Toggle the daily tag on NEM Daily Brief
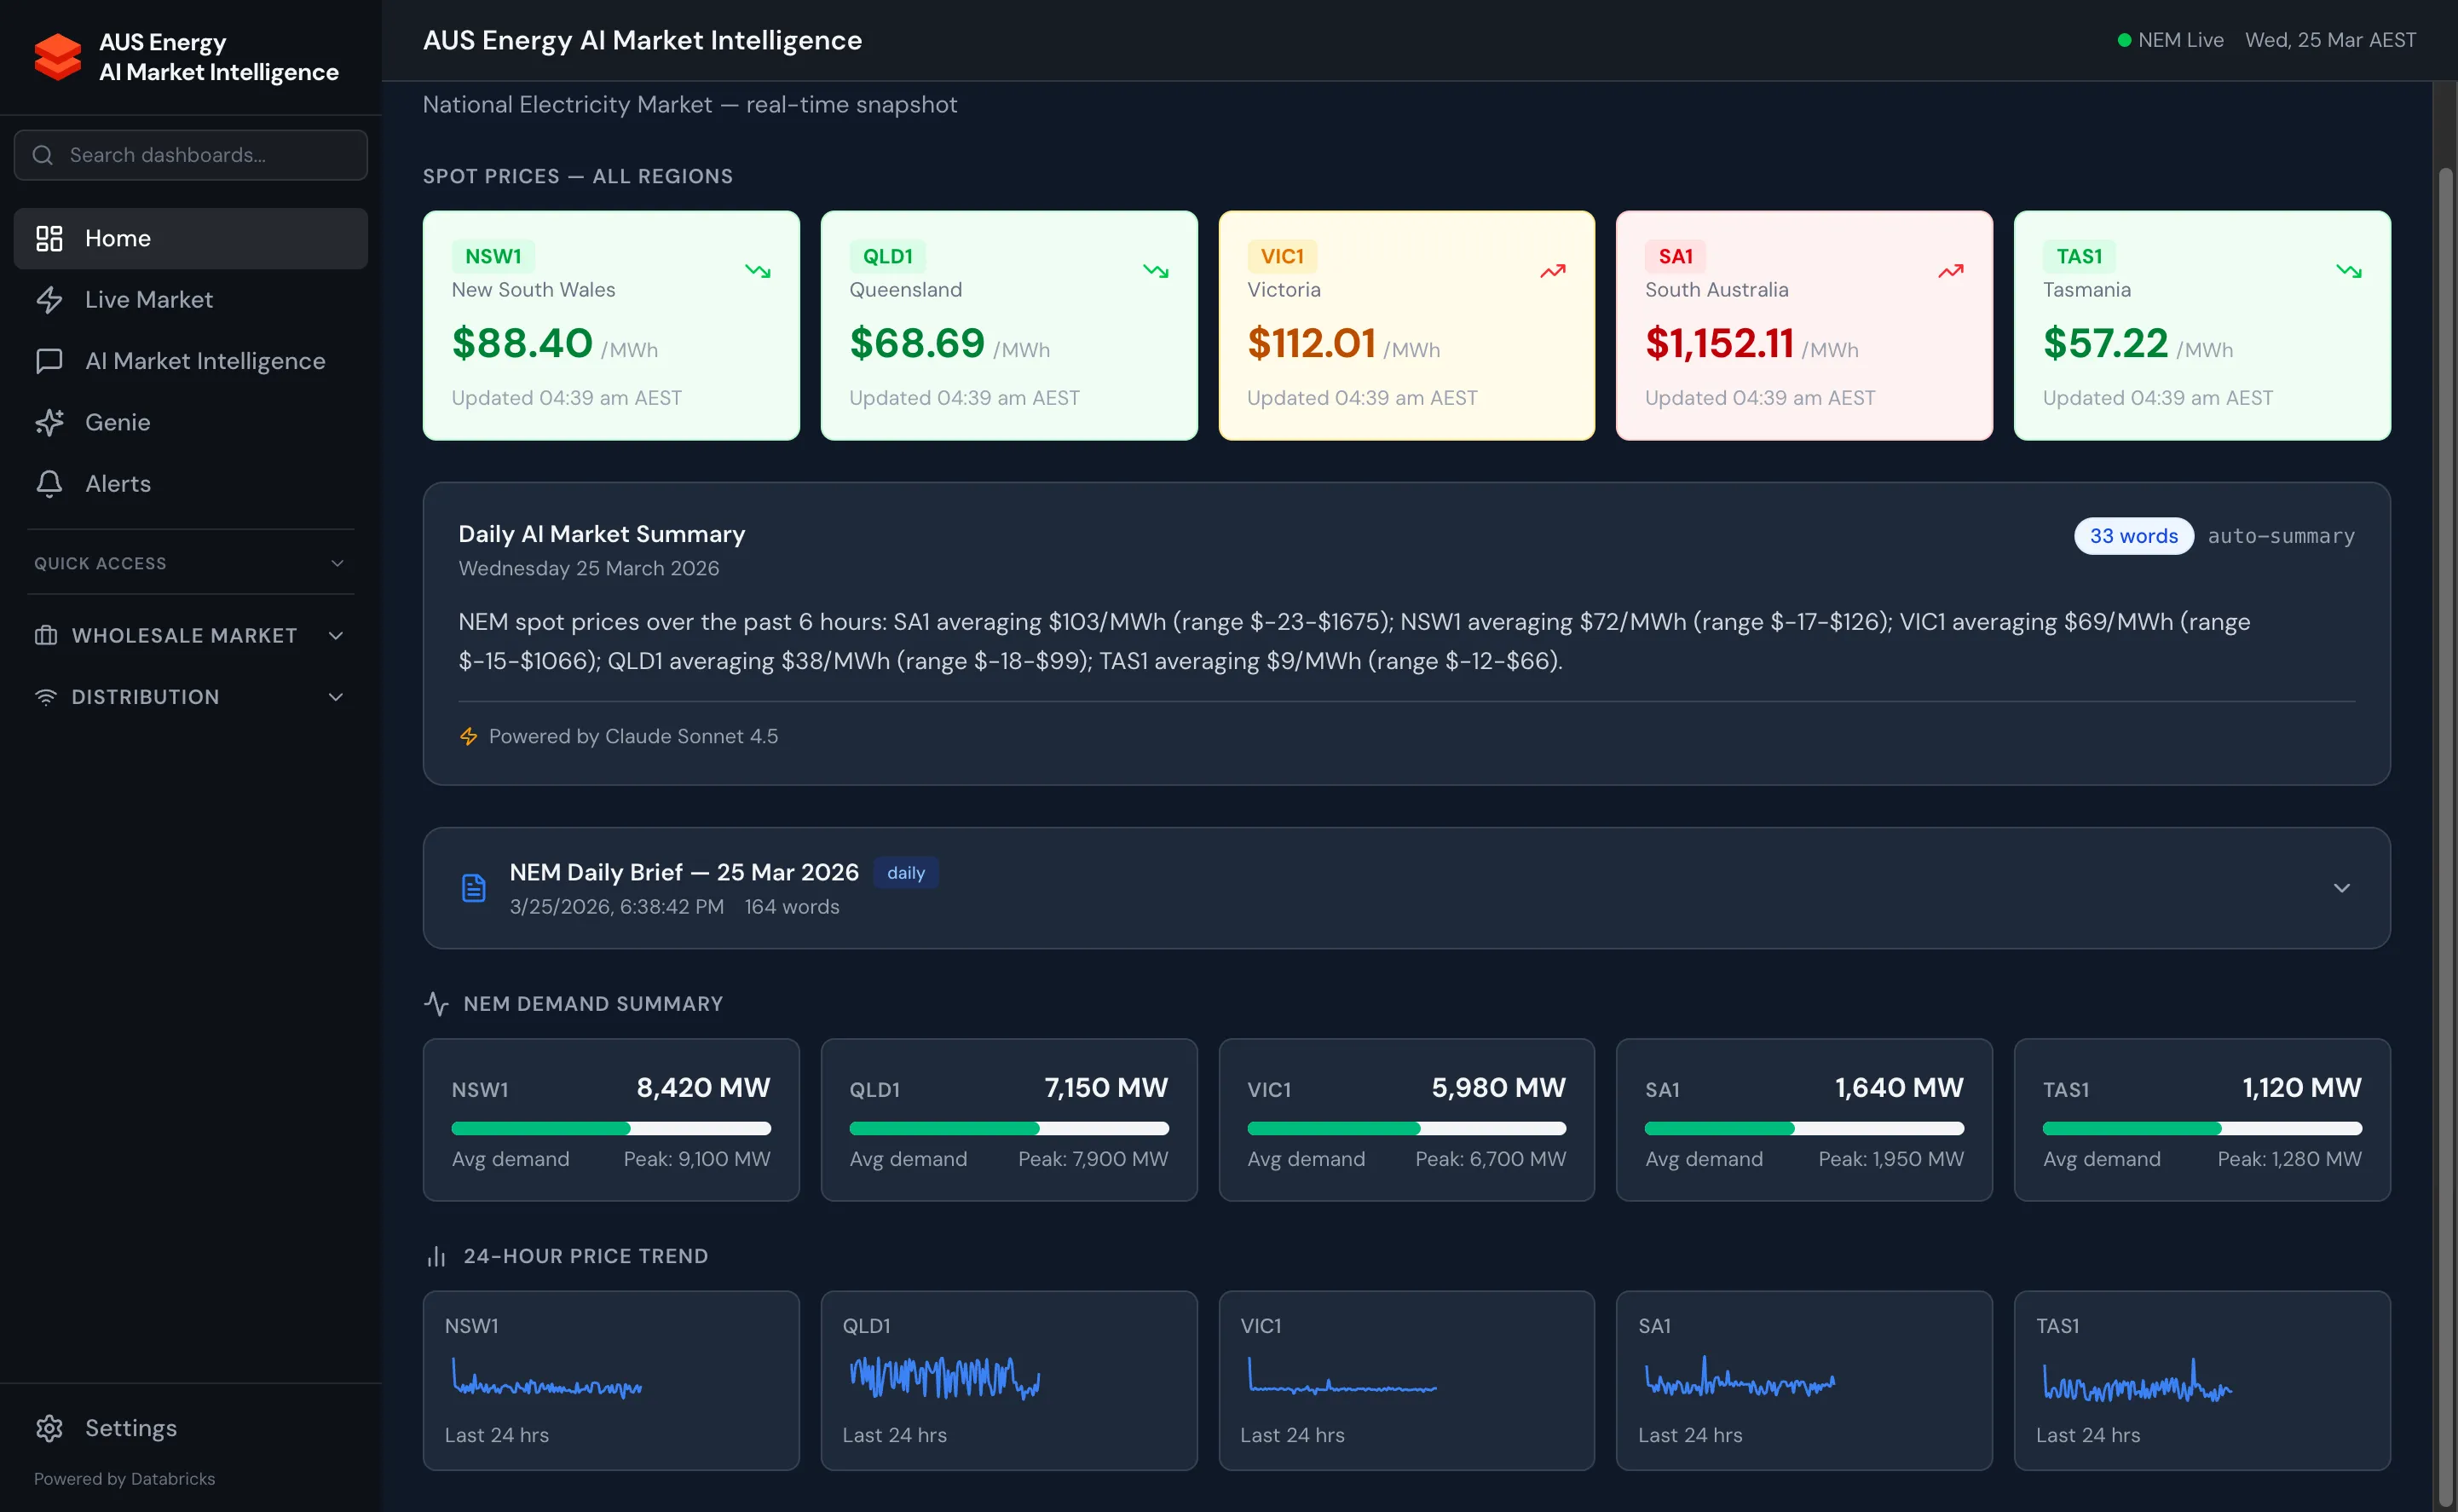The height and width of the screenshot is (1512, 2458). point(905,872)
